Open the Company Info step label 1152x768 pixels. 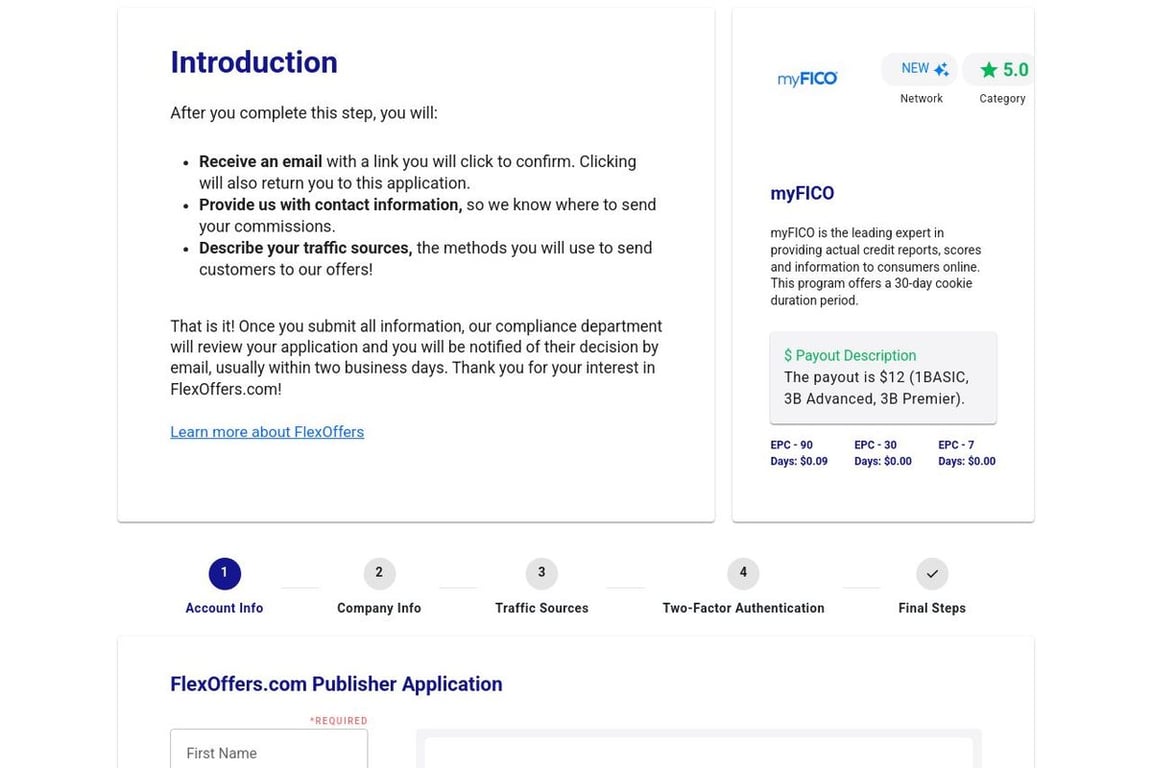(x=379, y=608)
